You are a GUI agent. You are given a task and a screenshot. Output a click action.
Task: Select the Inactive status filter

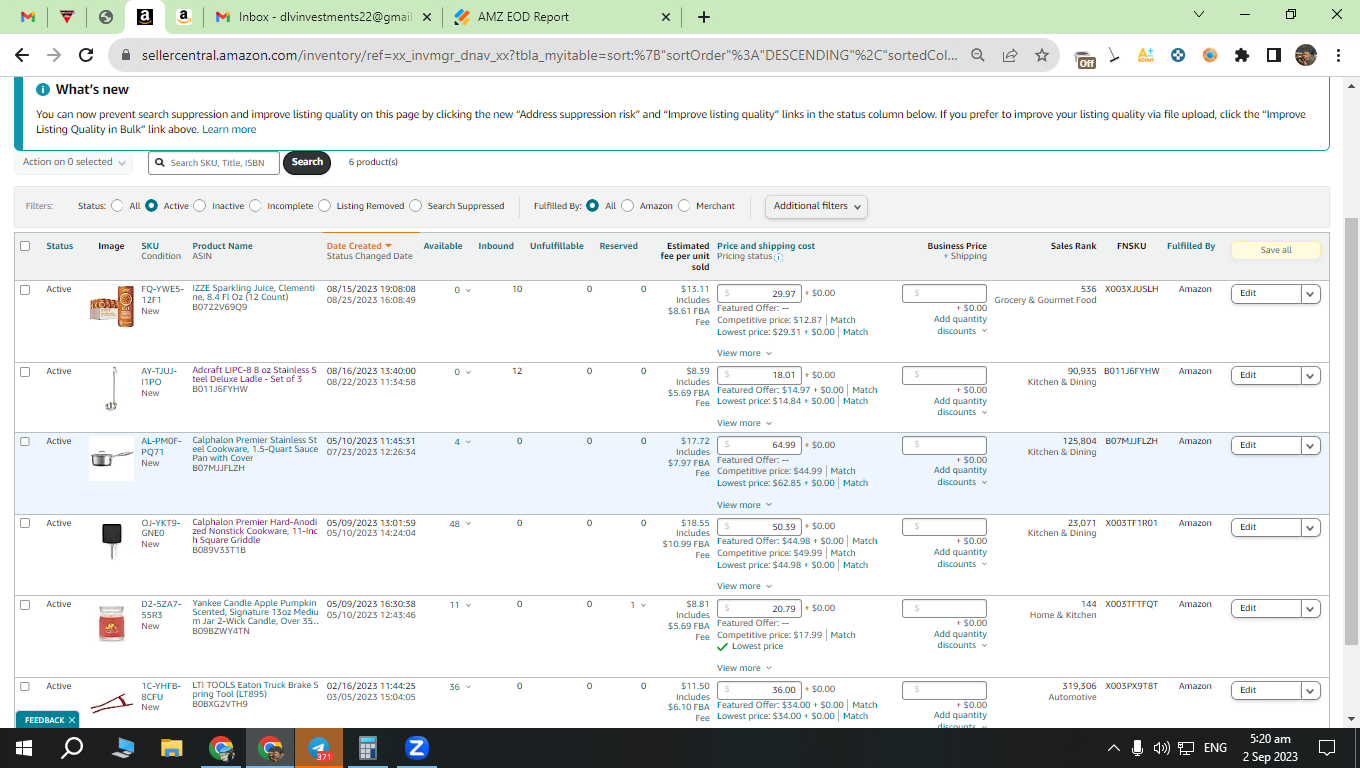pyautogui.click(x=200, y=206)
